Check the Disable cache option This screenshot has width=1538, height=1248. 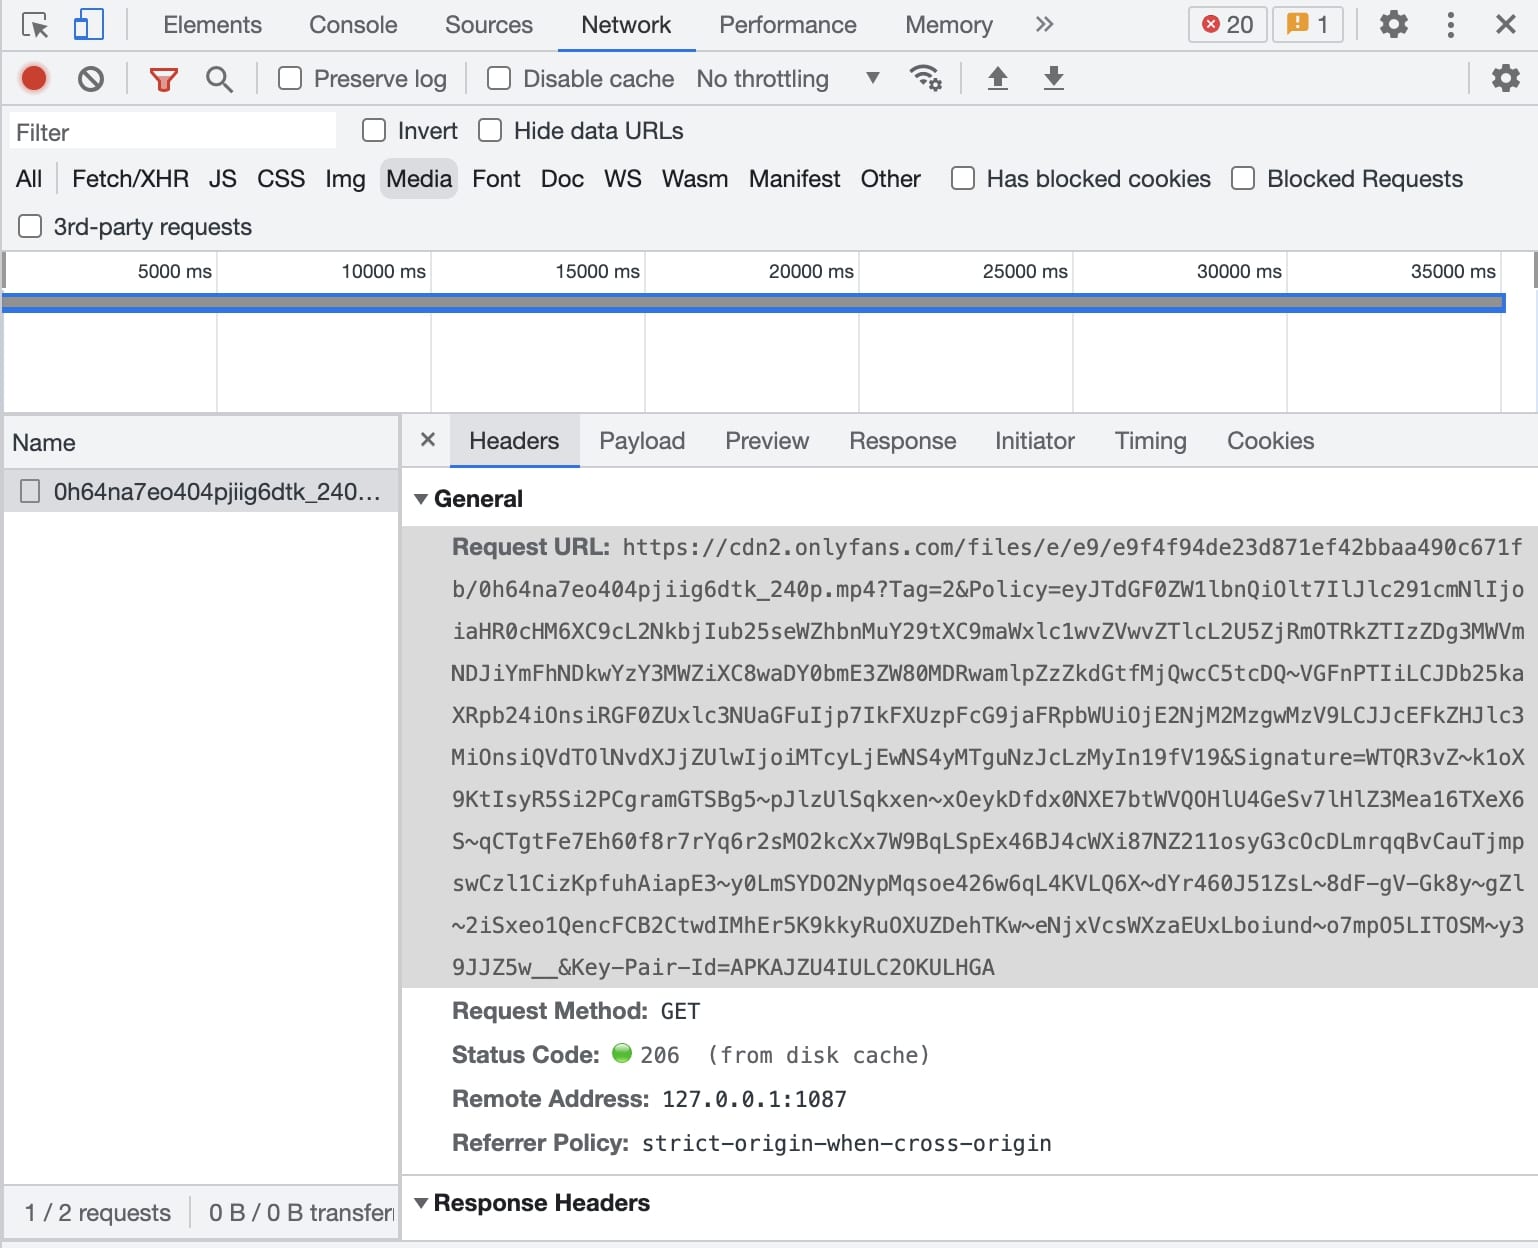(499, 78)
